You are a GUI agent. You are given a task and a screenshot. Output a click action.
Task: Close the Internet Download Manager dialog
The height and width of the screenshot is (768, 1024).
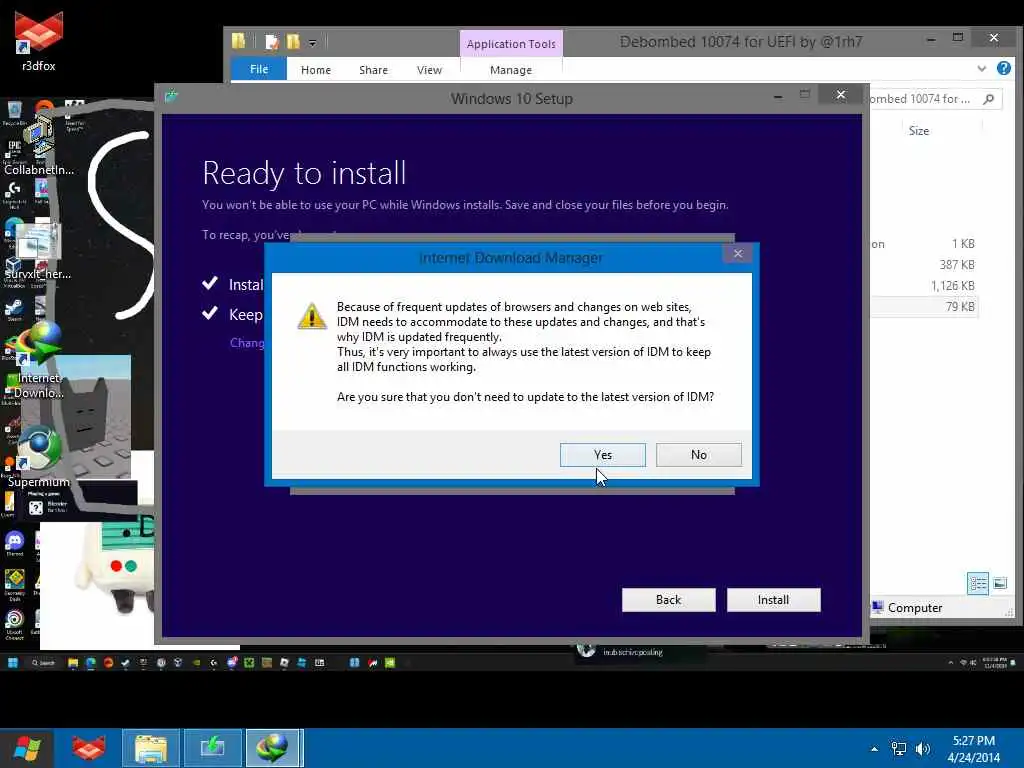[x=737, y=253]
